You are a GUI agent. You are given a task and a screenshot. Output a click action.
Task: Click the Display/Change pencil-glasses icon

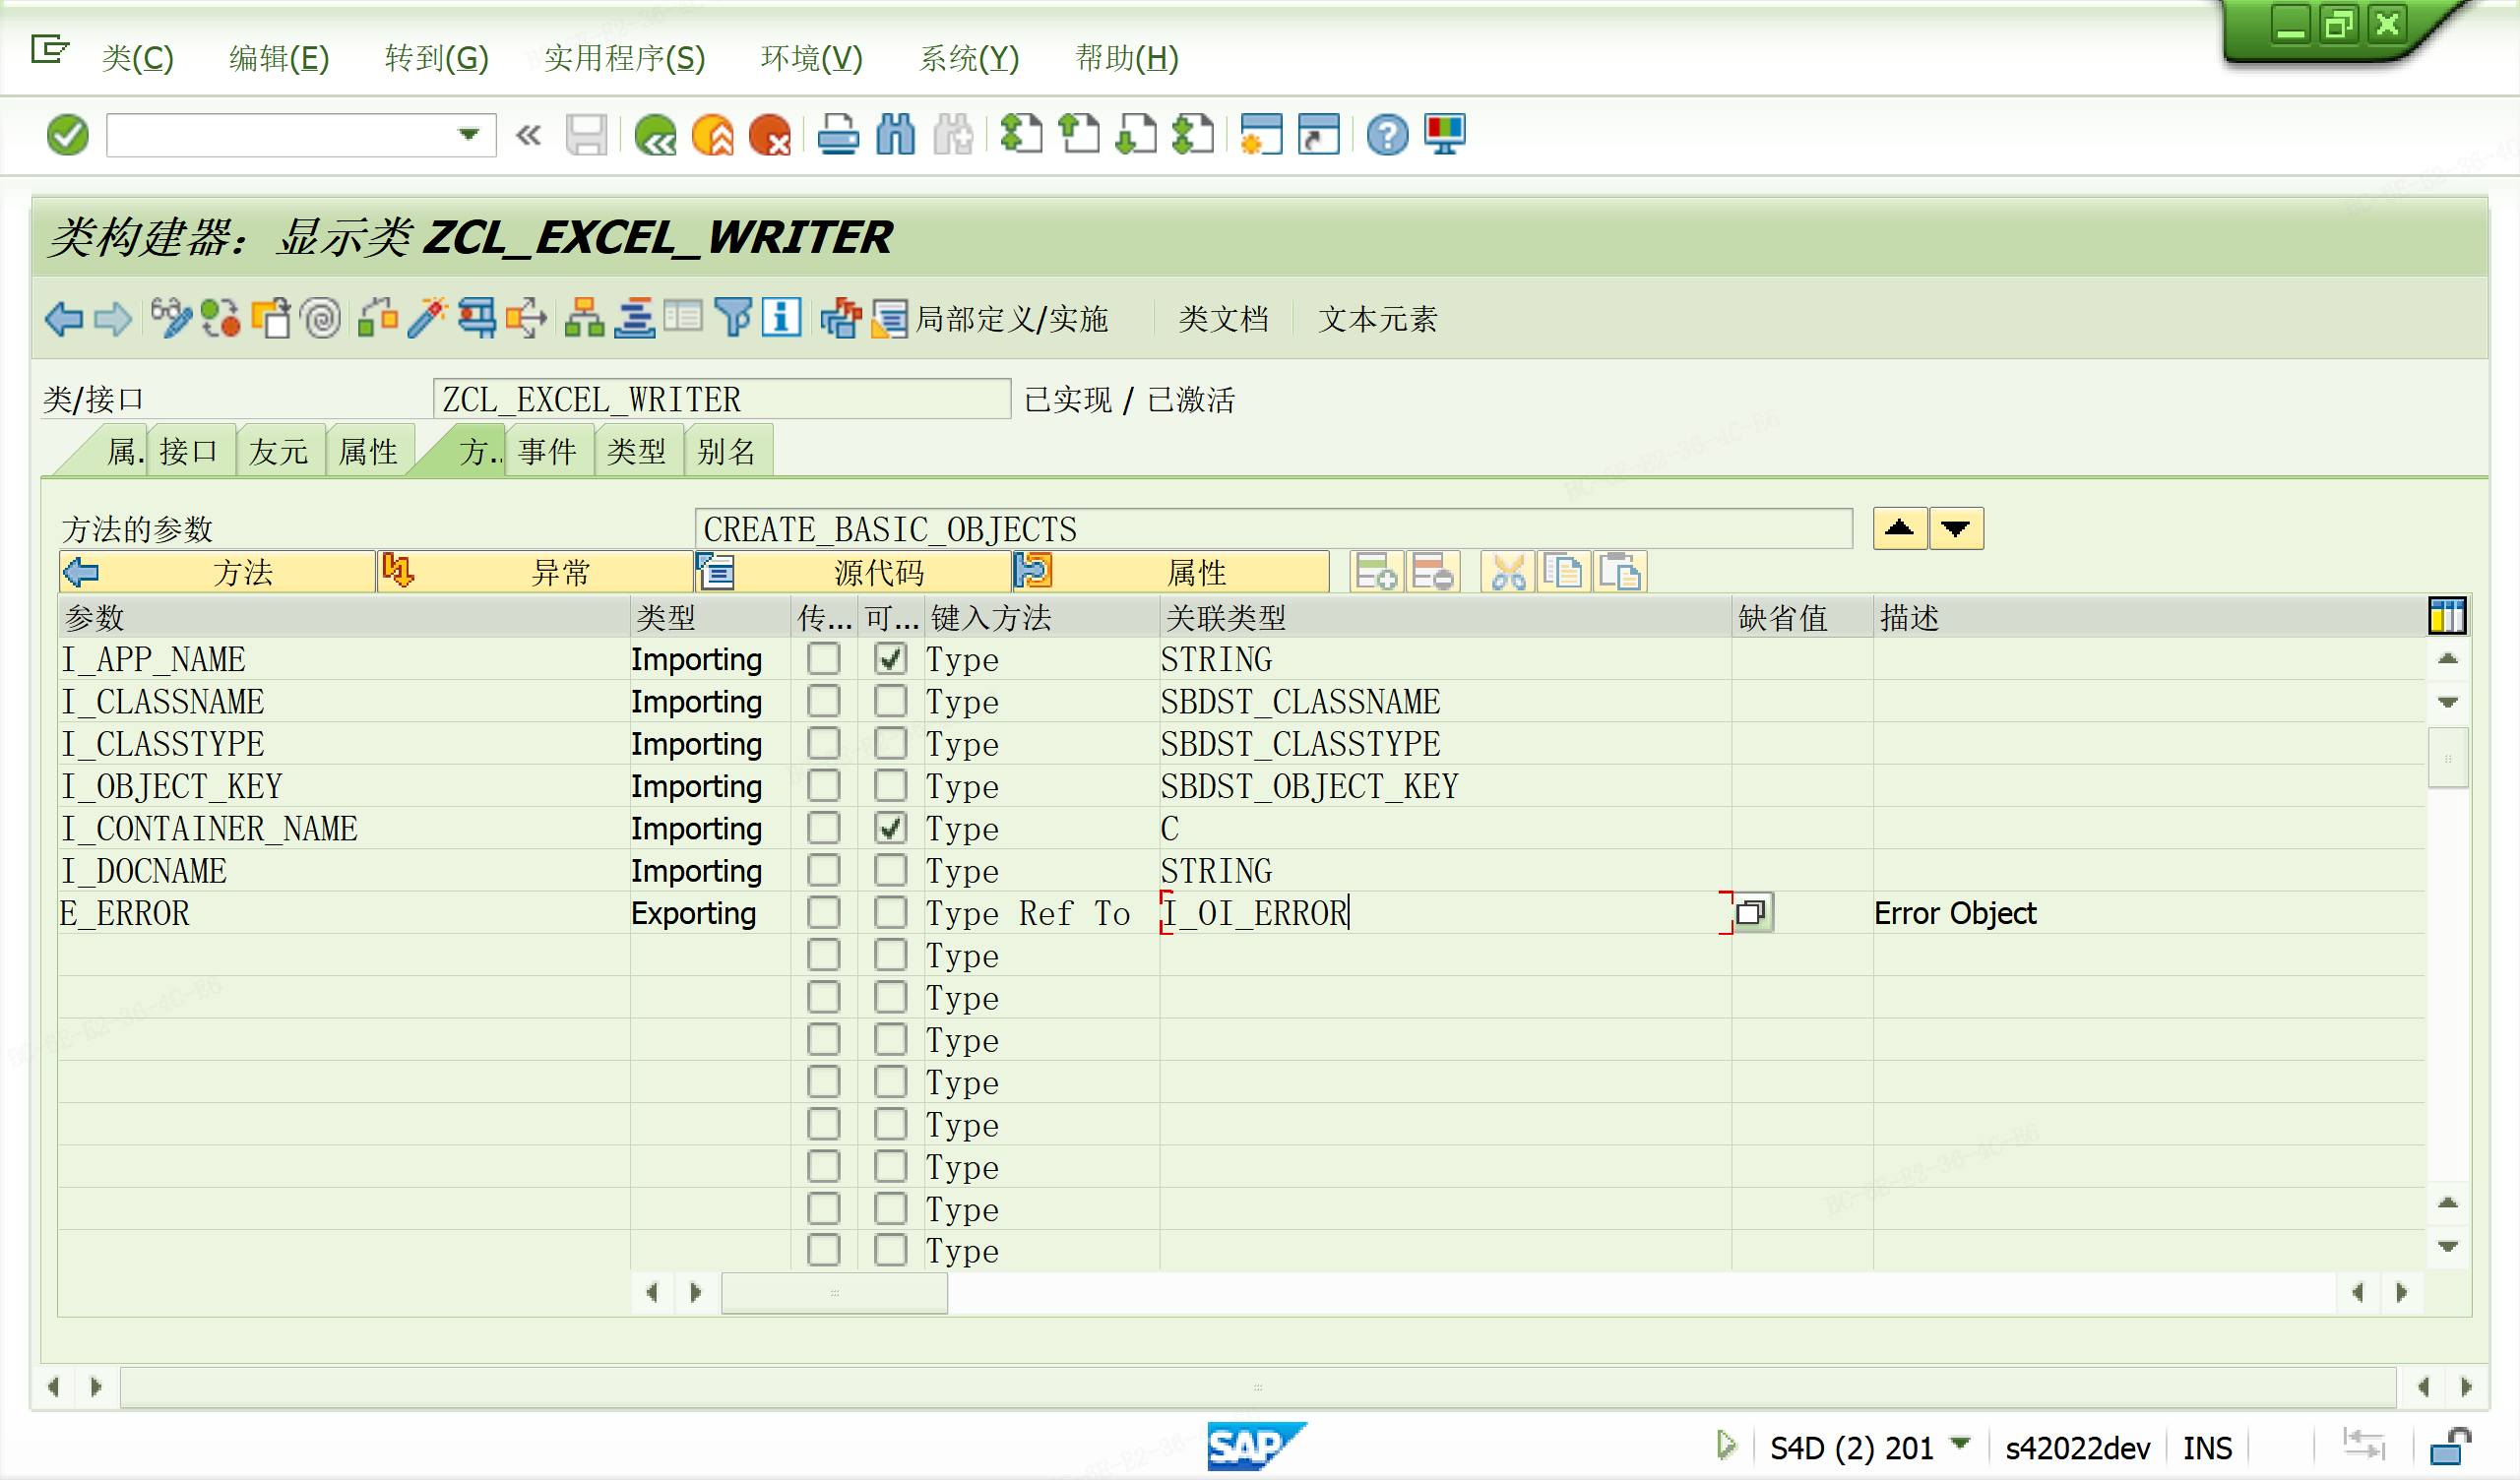170,319
